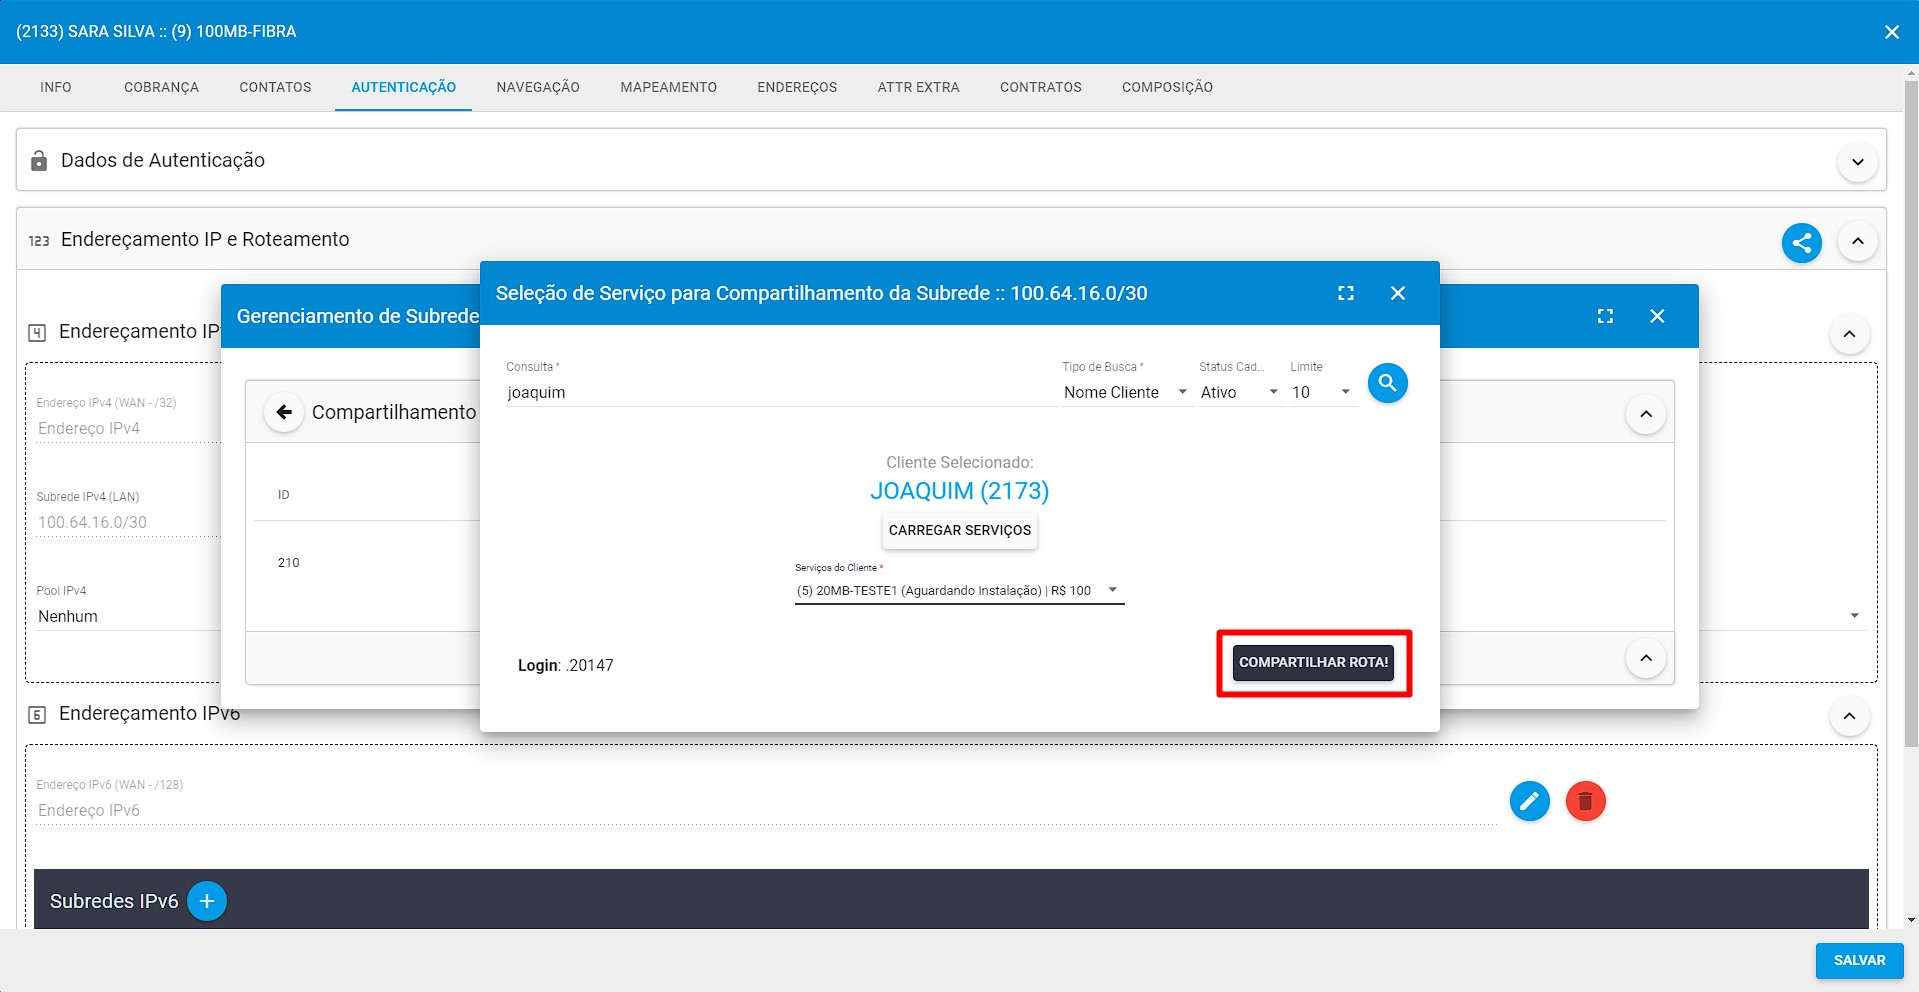Click the red trash delete IPv6 button
This screenshot has width=1919, height=992.
tap(1585, 801)
